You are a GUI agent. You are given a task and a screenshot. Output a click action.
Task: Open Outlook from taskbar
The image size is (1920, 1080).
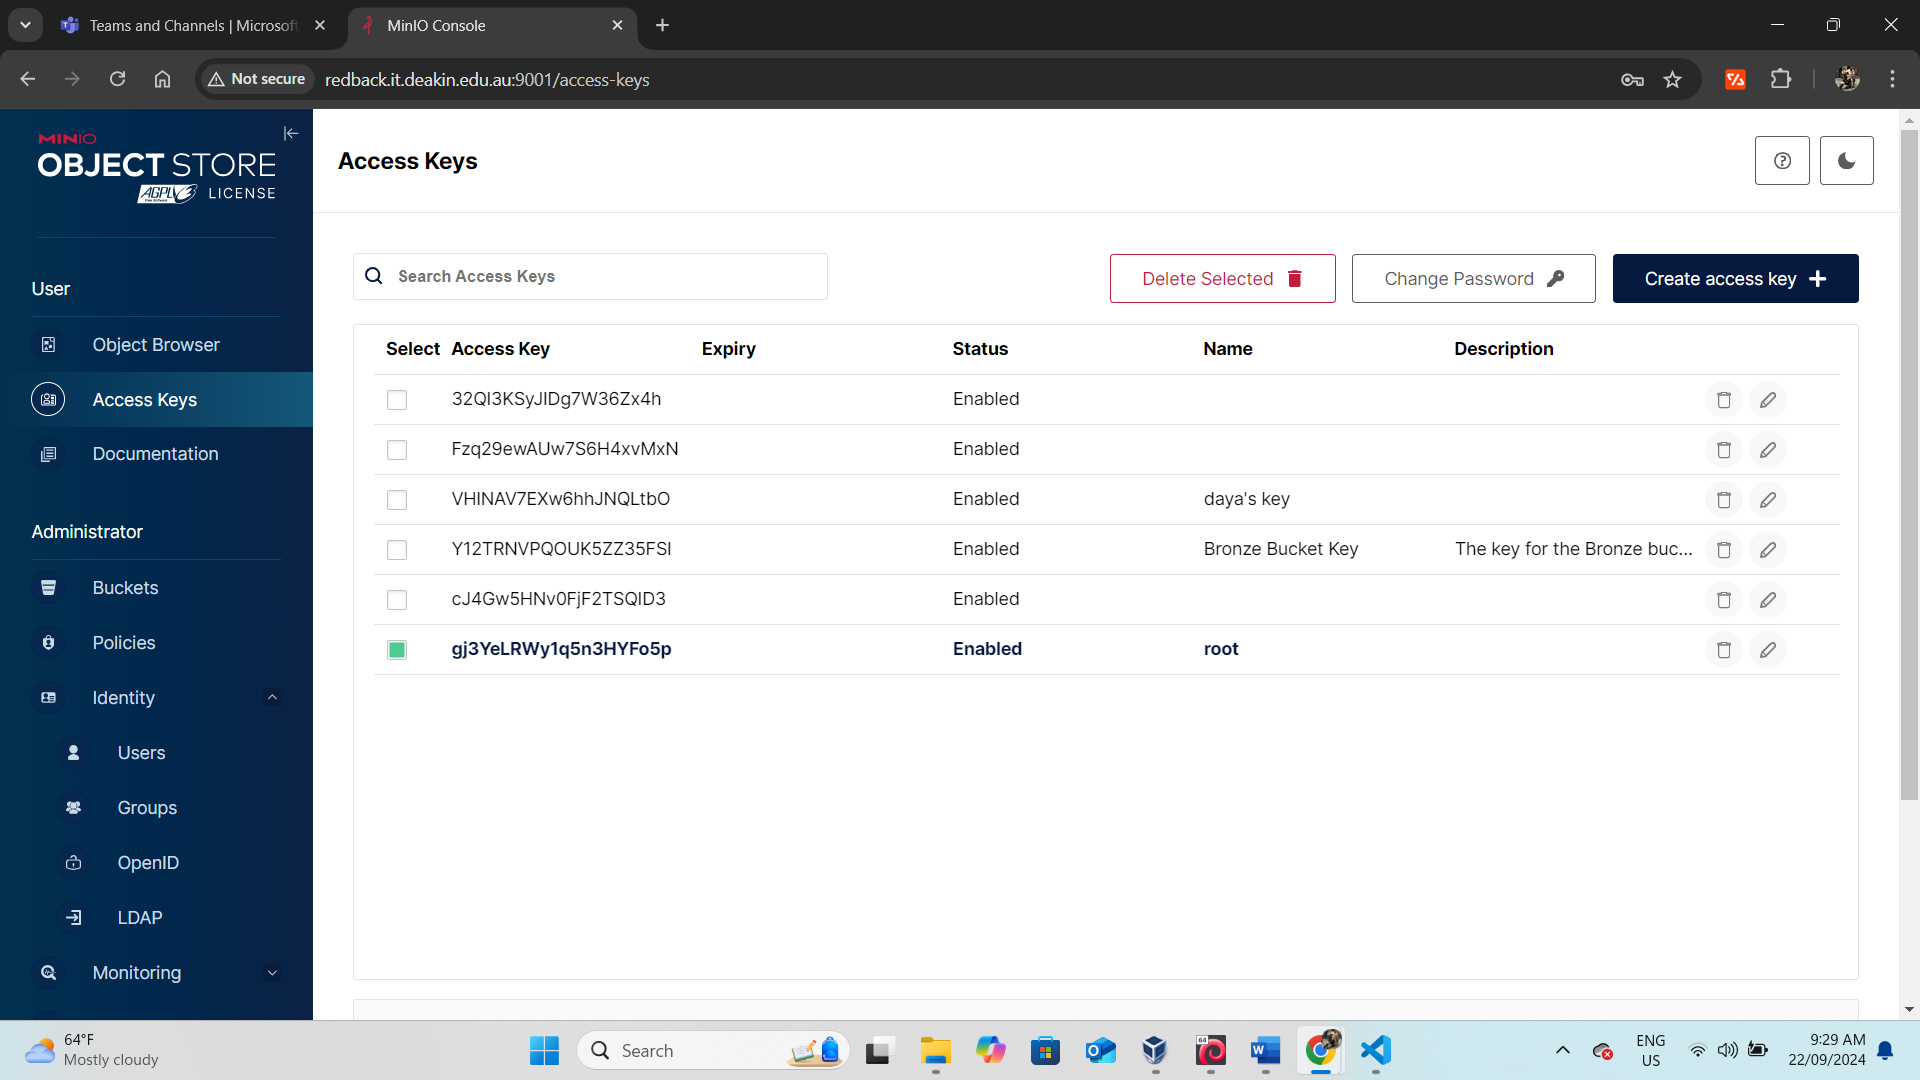[x=1100, y=1050]
